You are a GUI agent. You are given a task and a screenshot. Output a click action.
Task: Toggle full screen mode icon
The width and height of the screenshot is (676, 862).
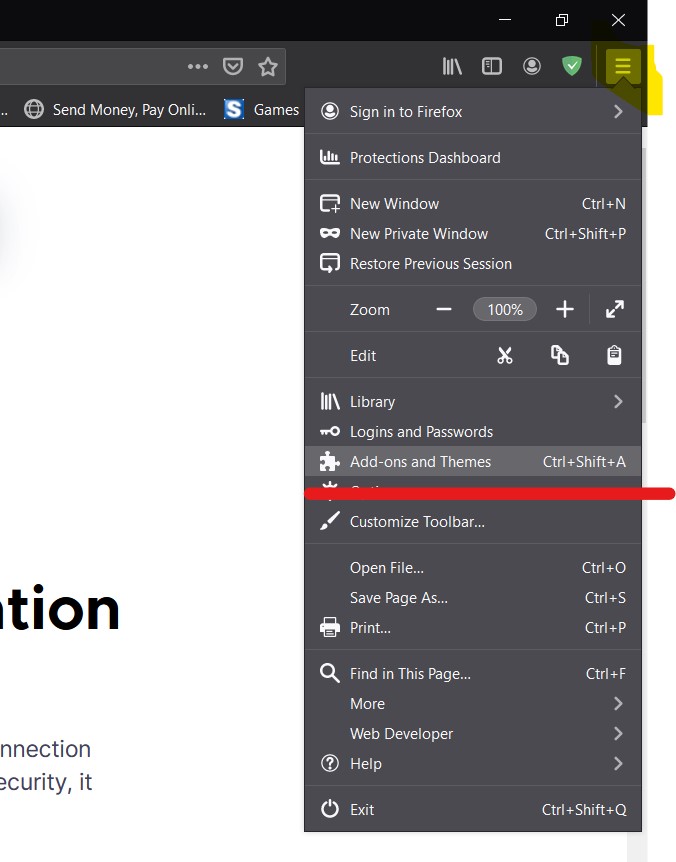[x=614, y=310]
